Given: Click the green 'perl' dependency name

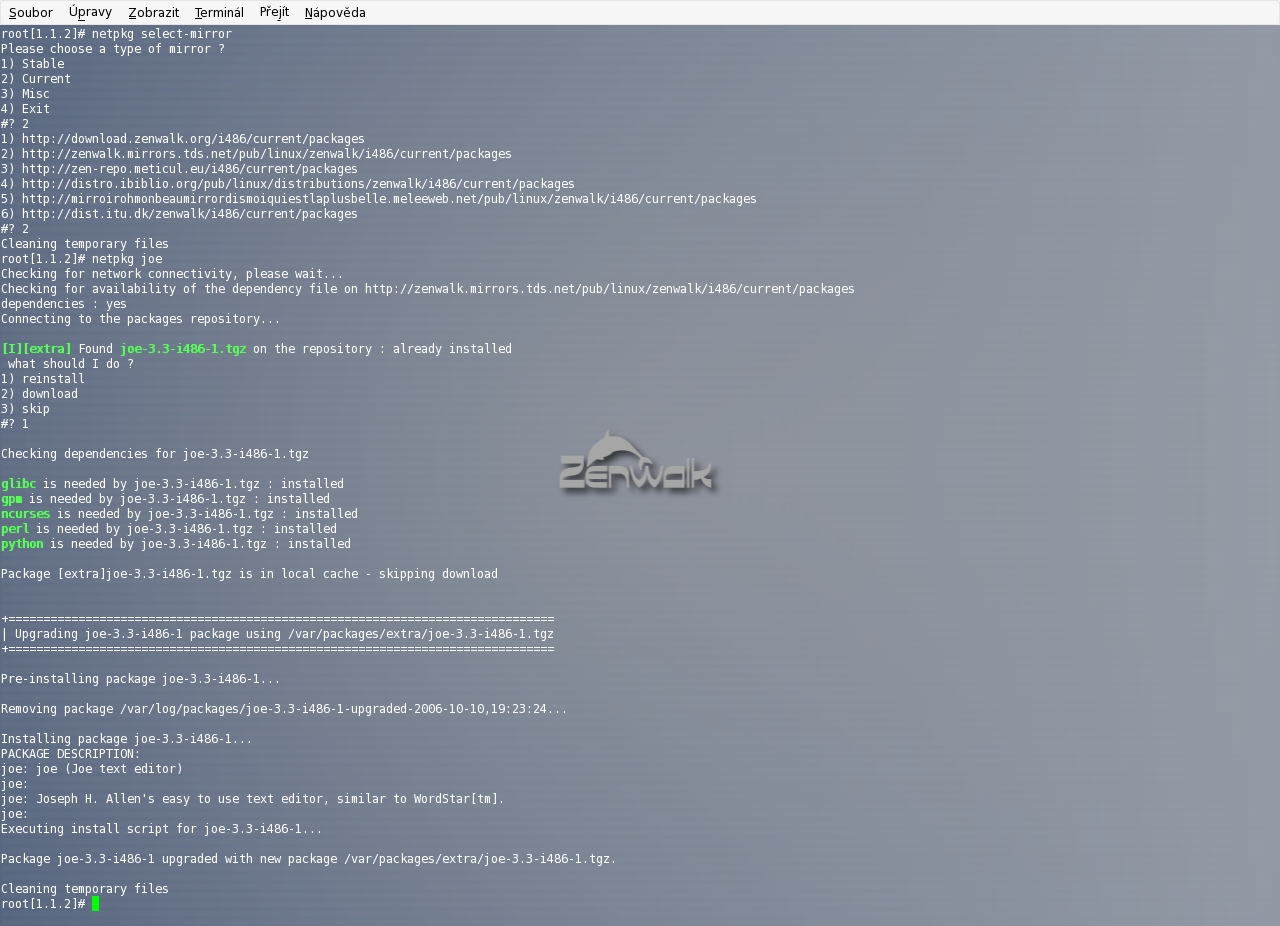Looking at the screenshot, I should [x=15, y=529].
